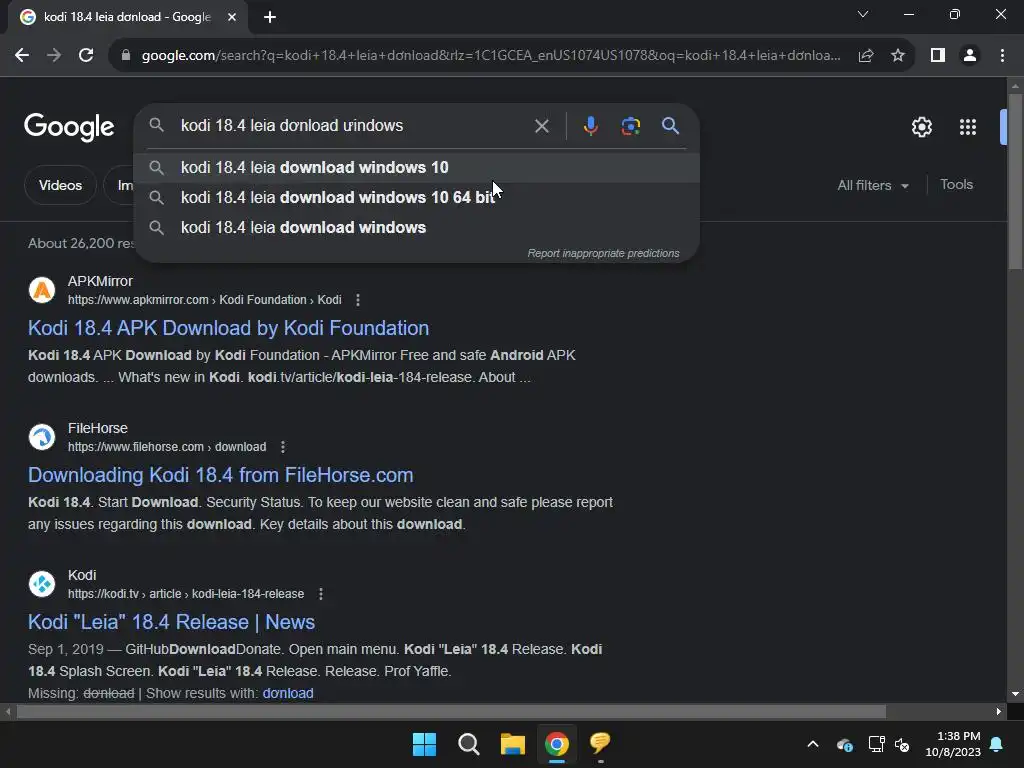Click the Kodi site favicon
This screenshot has width=1024, height=768.
coord(42,584)
